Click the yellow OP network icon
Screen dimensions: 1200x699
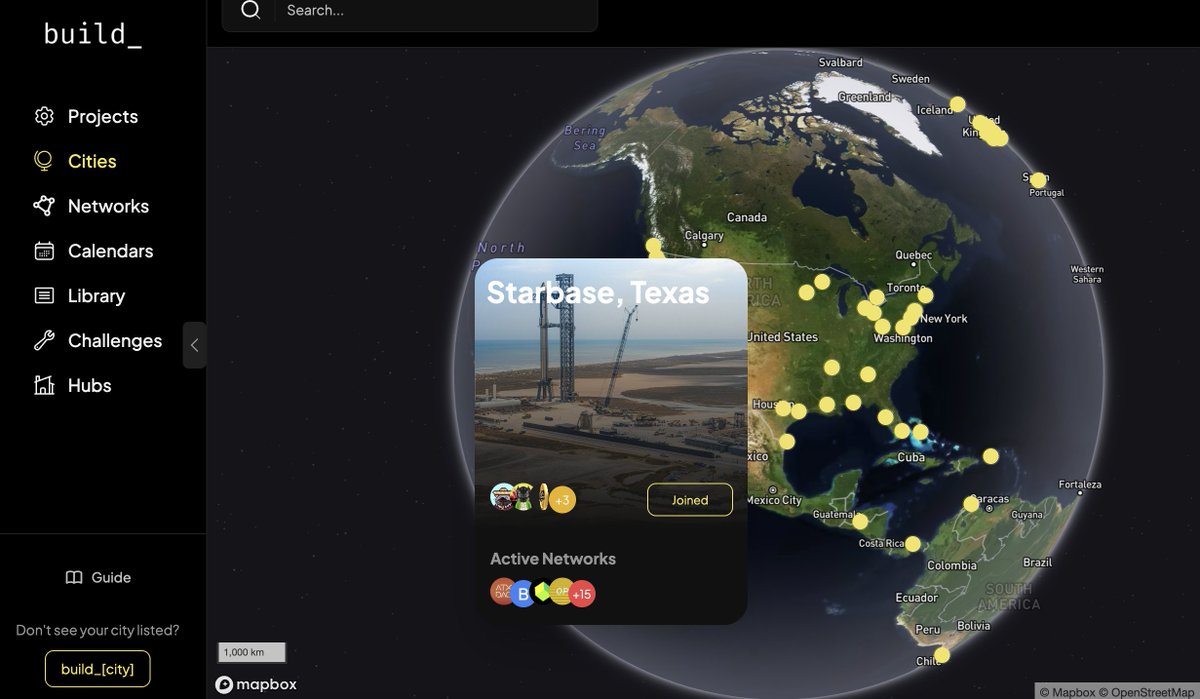562,591
